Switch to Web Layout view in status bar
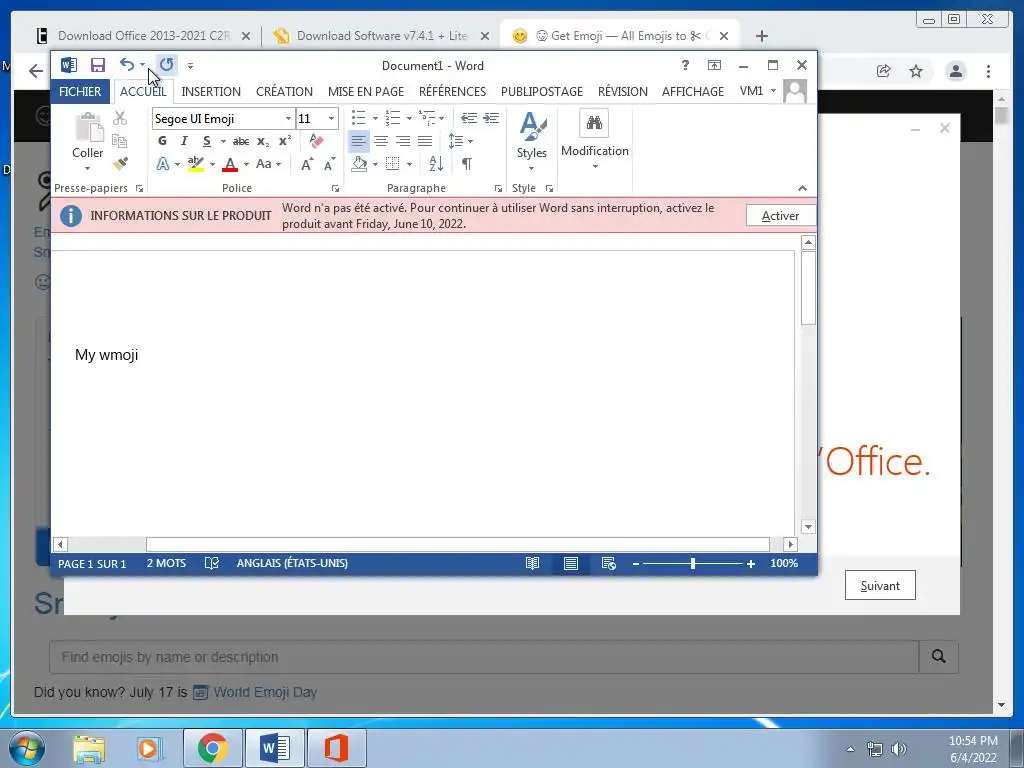Image resolution: width=1024 pixels, height=768 pixels. pyautogui.click(x=609, y=563)
